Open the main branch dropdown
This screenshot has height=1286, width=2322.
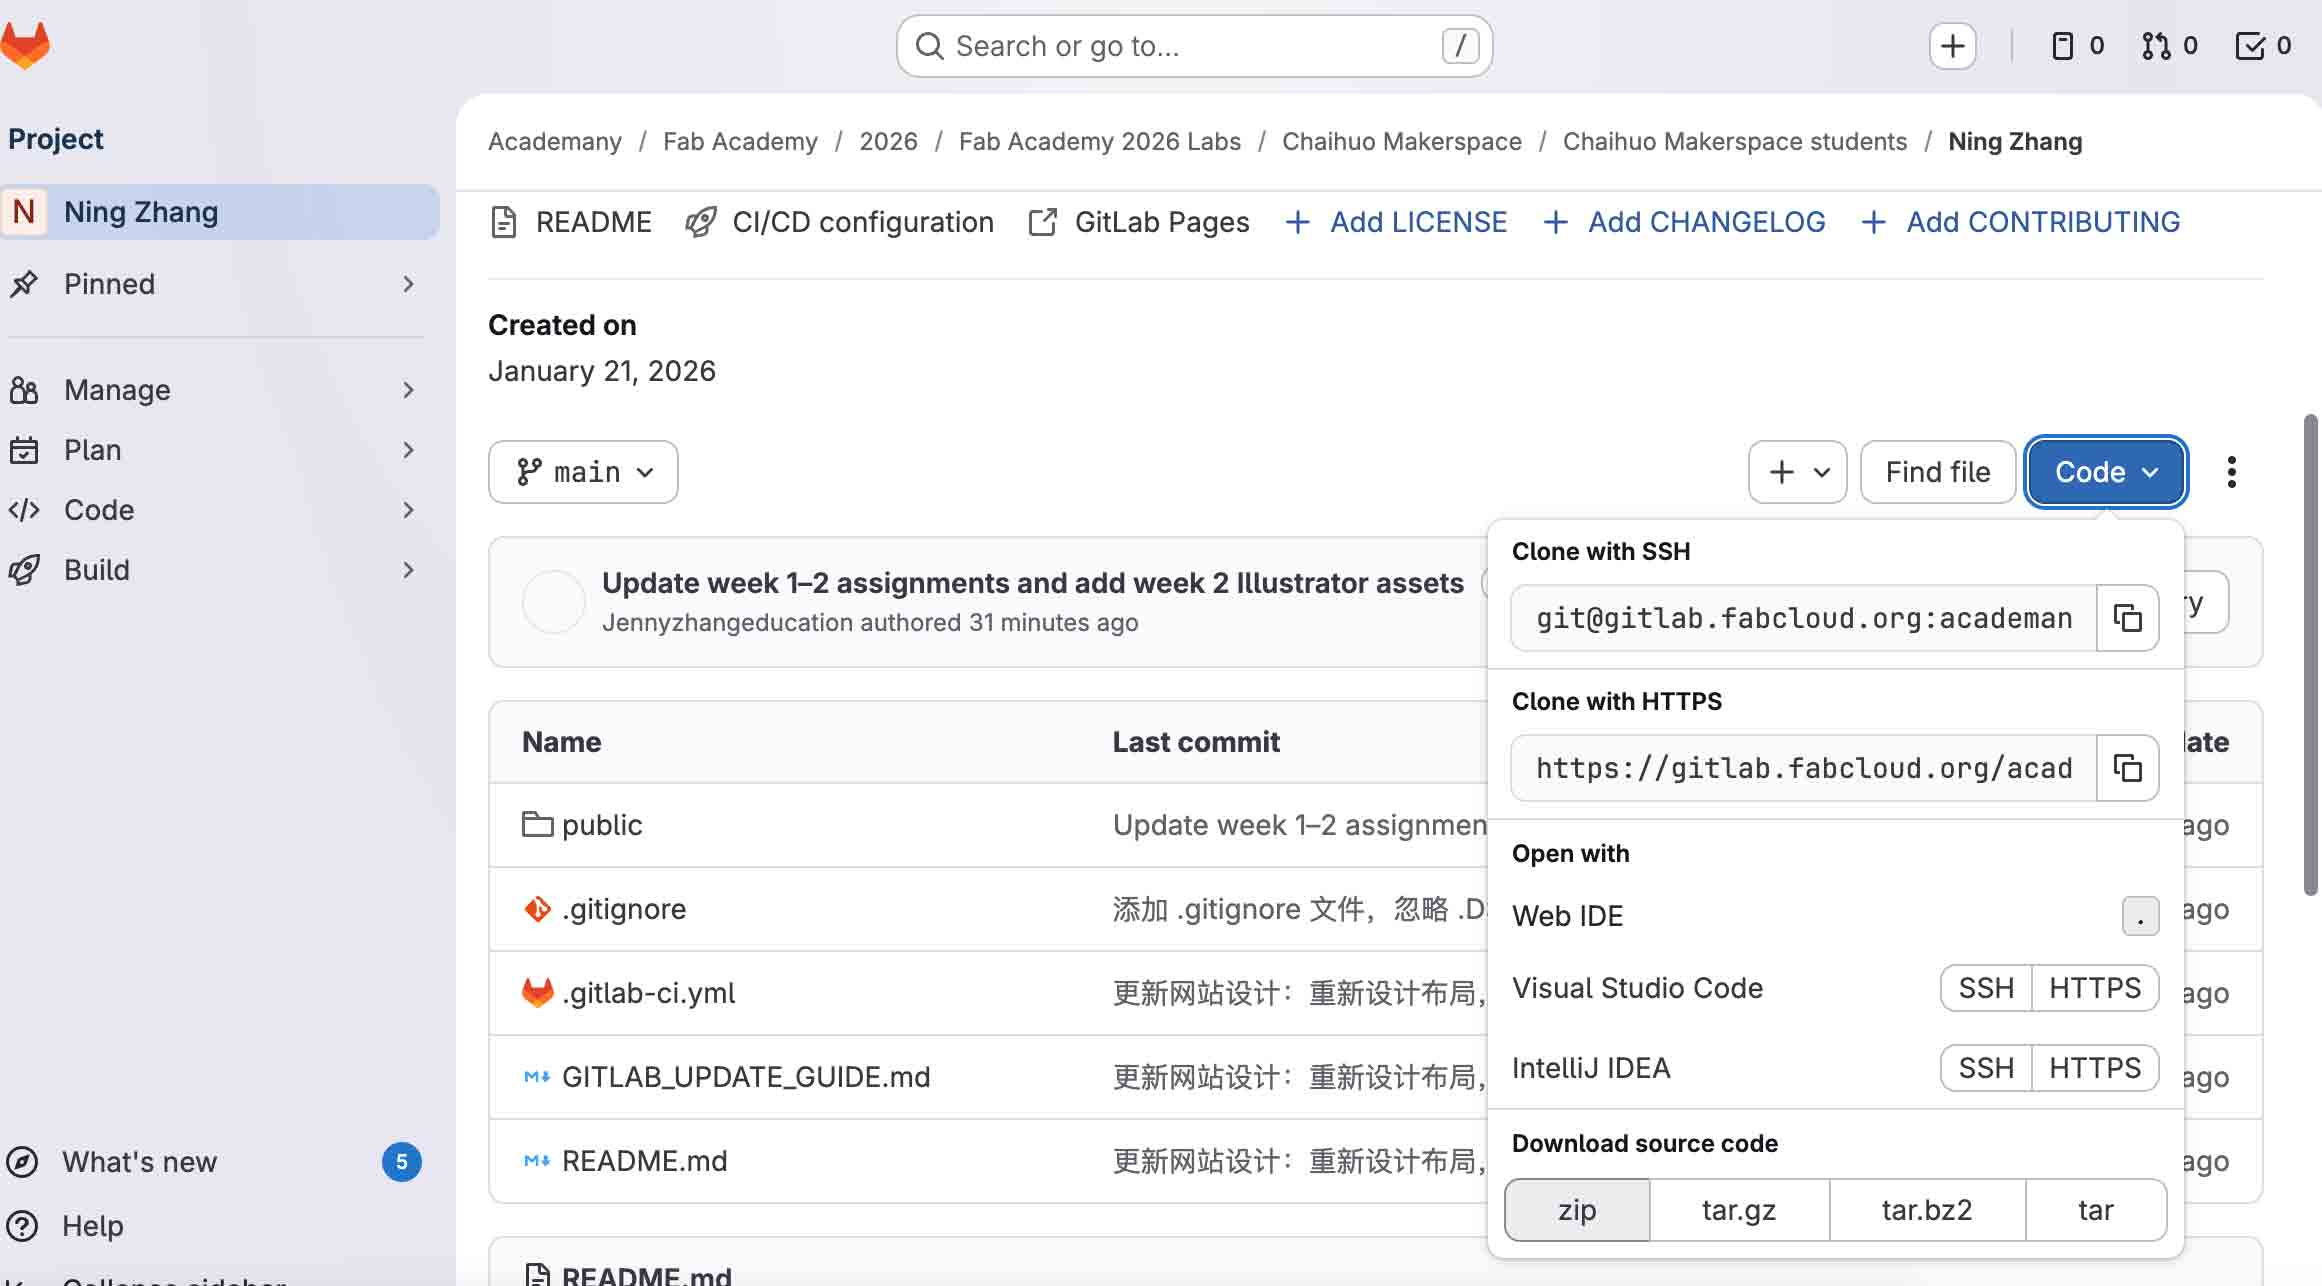pyautogui.click(x=583, y=472)
